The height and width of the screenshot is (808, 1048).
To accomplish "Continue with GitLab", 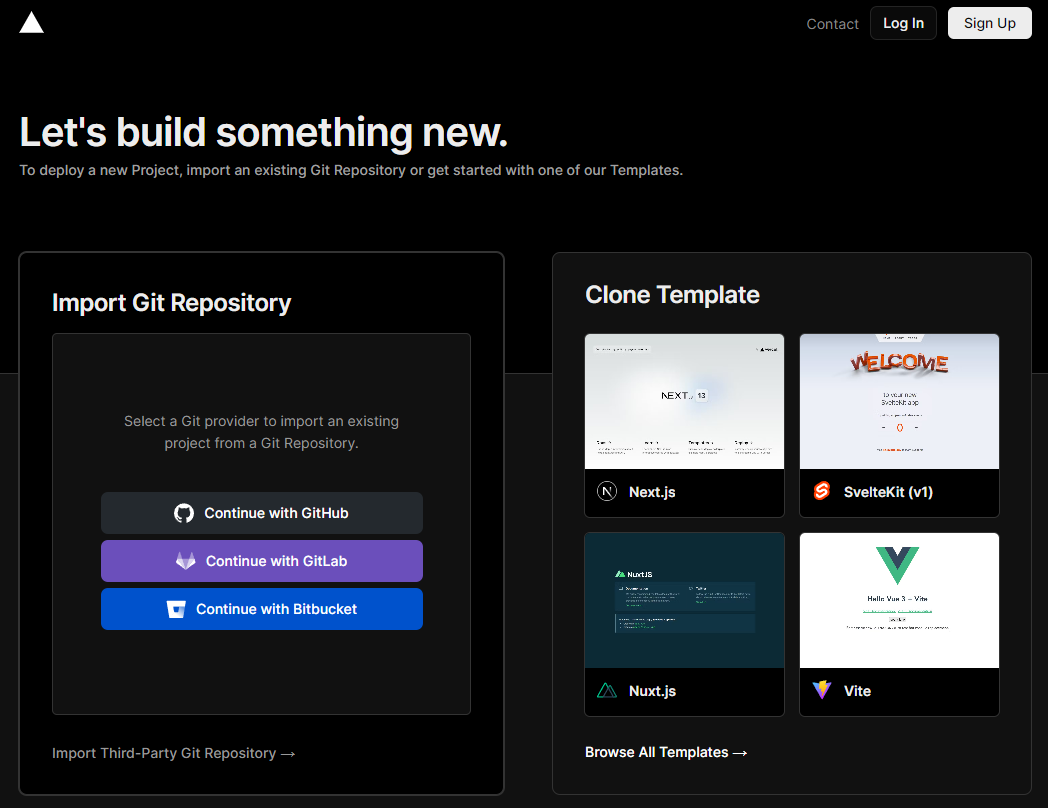I will 262,561.
